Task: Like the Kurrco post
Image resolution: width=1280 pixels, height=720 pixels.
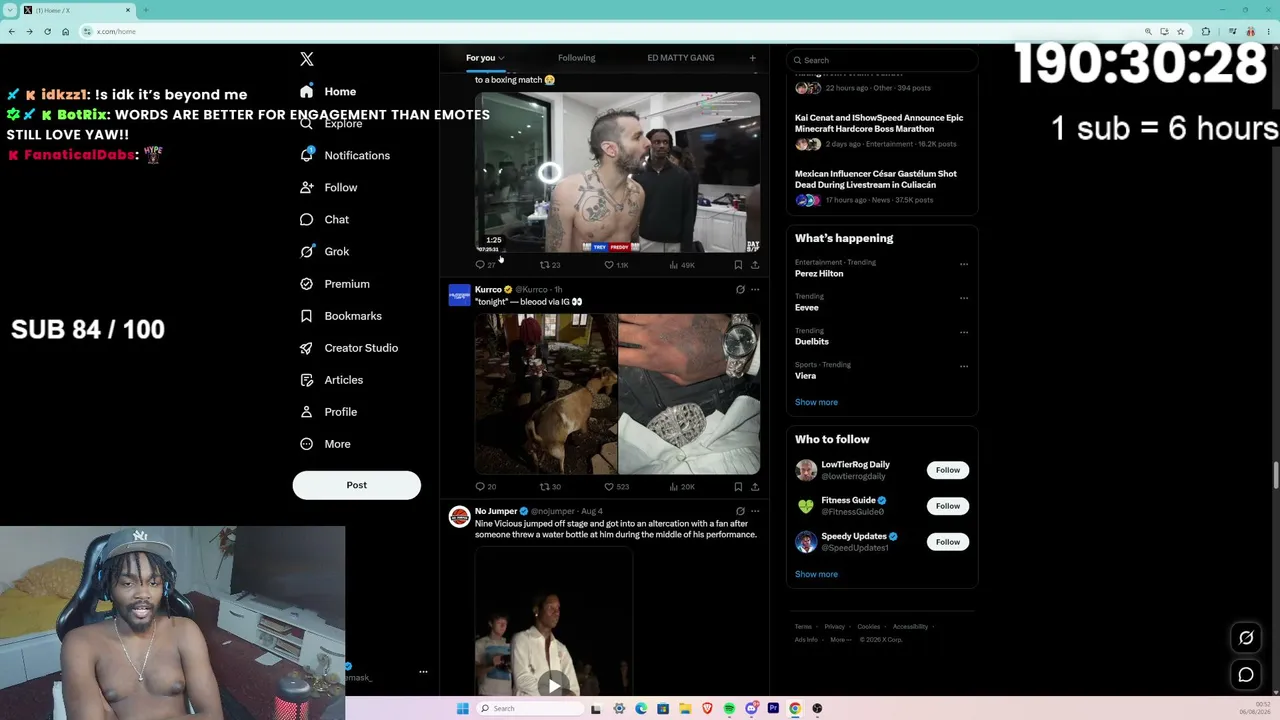Action: [x=616, y=487]
